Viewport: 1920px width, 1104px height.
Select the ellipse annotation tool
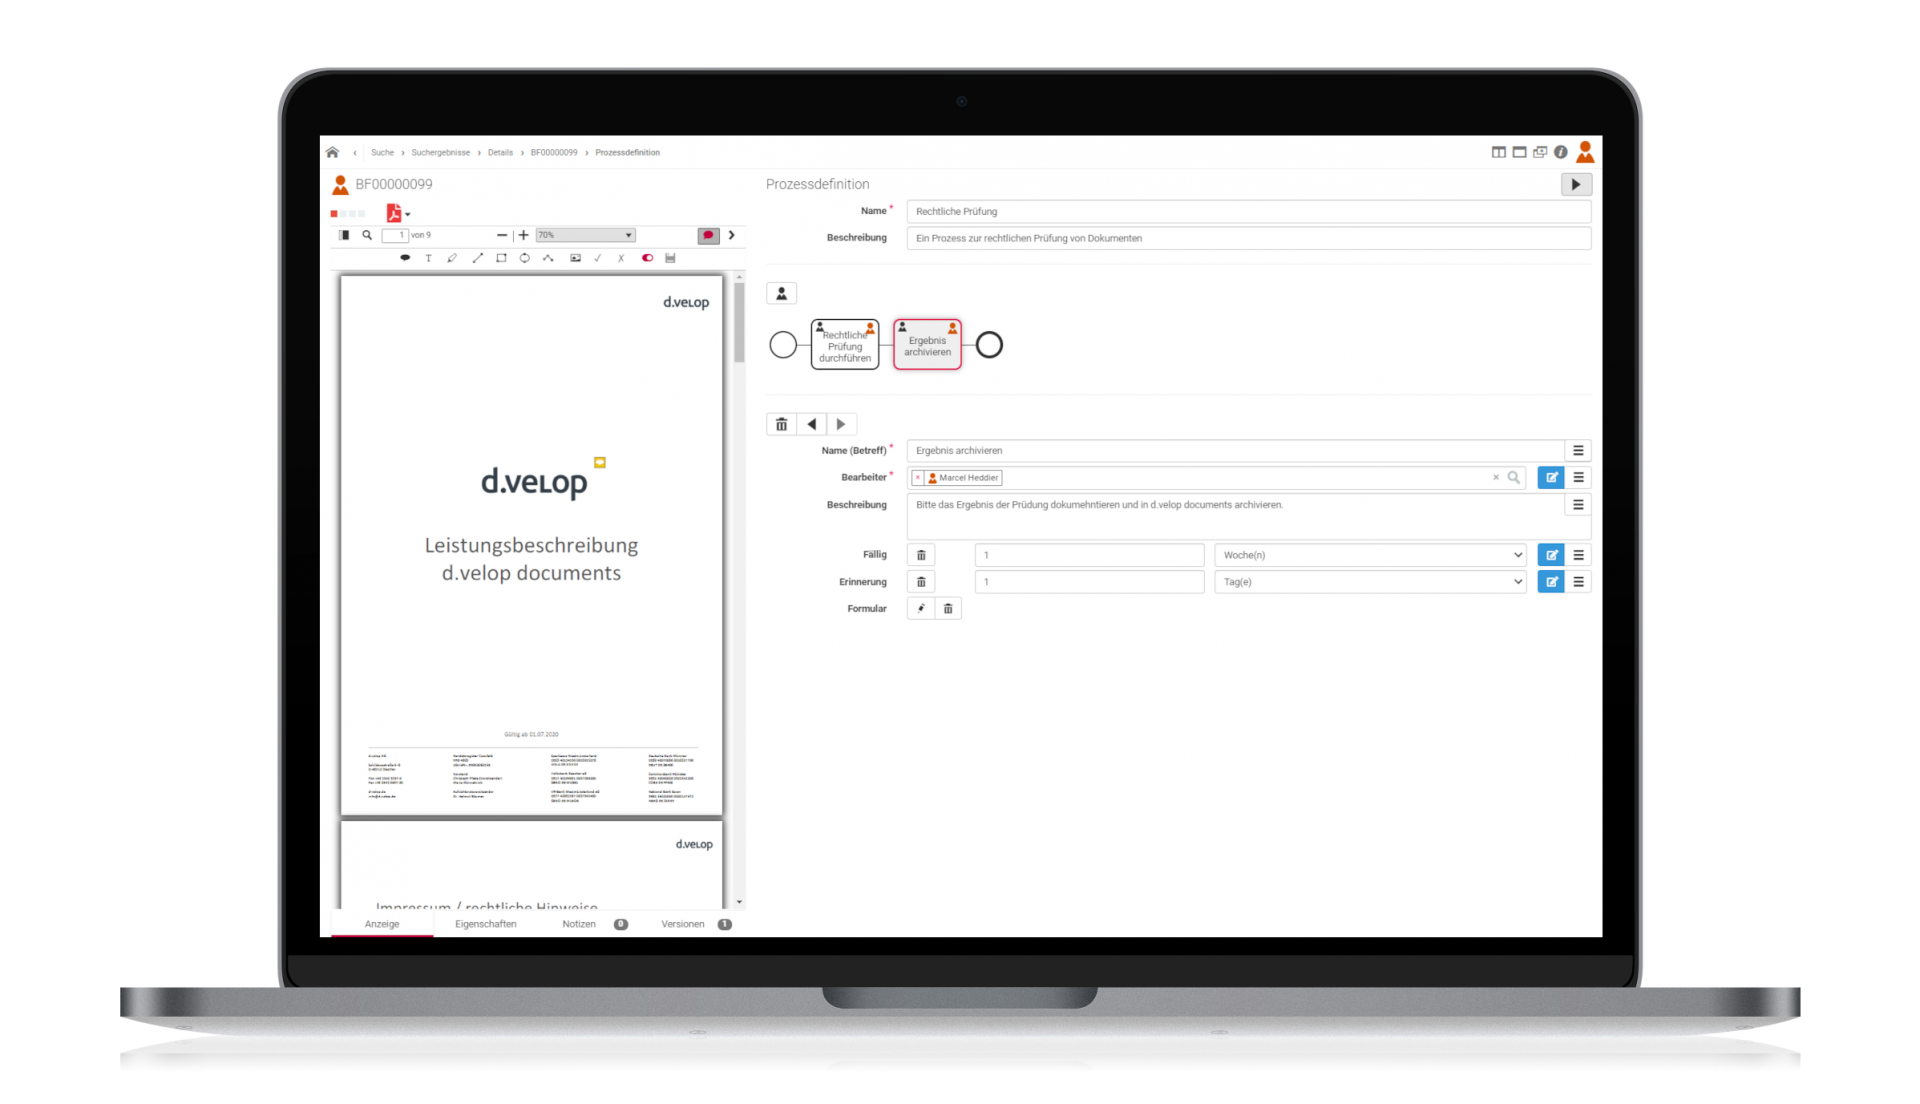[524, 258]
